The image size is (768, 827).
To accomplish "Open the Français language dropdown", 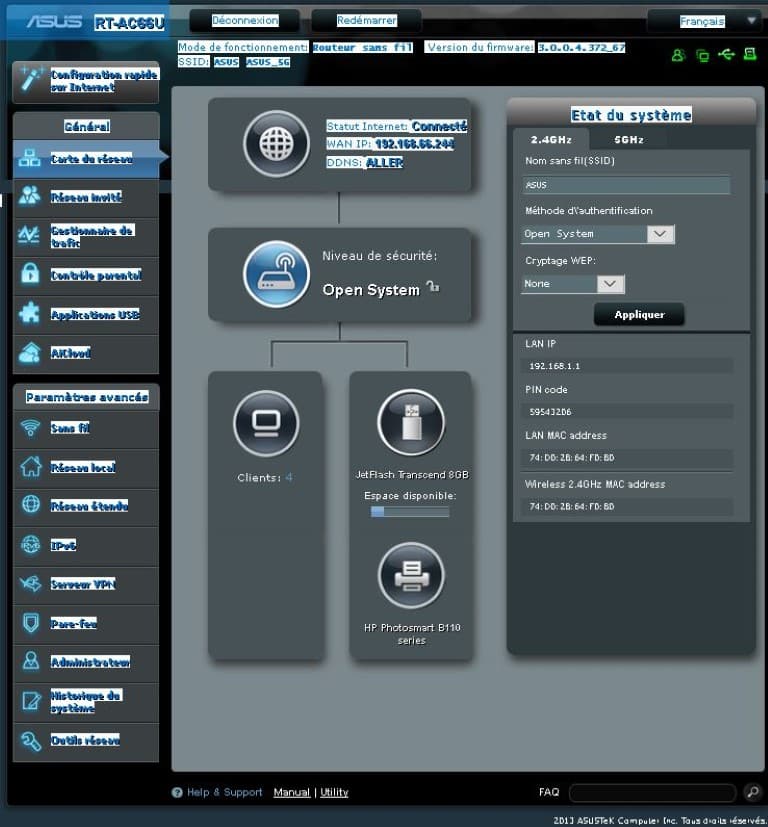I will [x=706, y=21].
